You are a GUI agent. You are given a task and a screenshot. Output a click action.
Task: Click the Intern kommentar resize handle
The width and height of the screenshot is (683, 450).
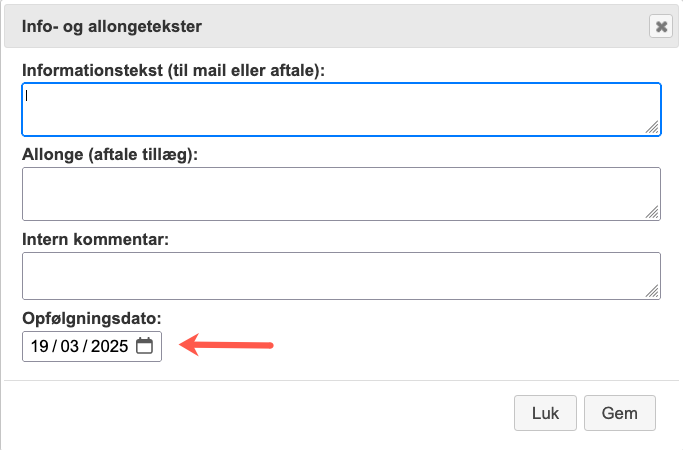pos(652,291)
